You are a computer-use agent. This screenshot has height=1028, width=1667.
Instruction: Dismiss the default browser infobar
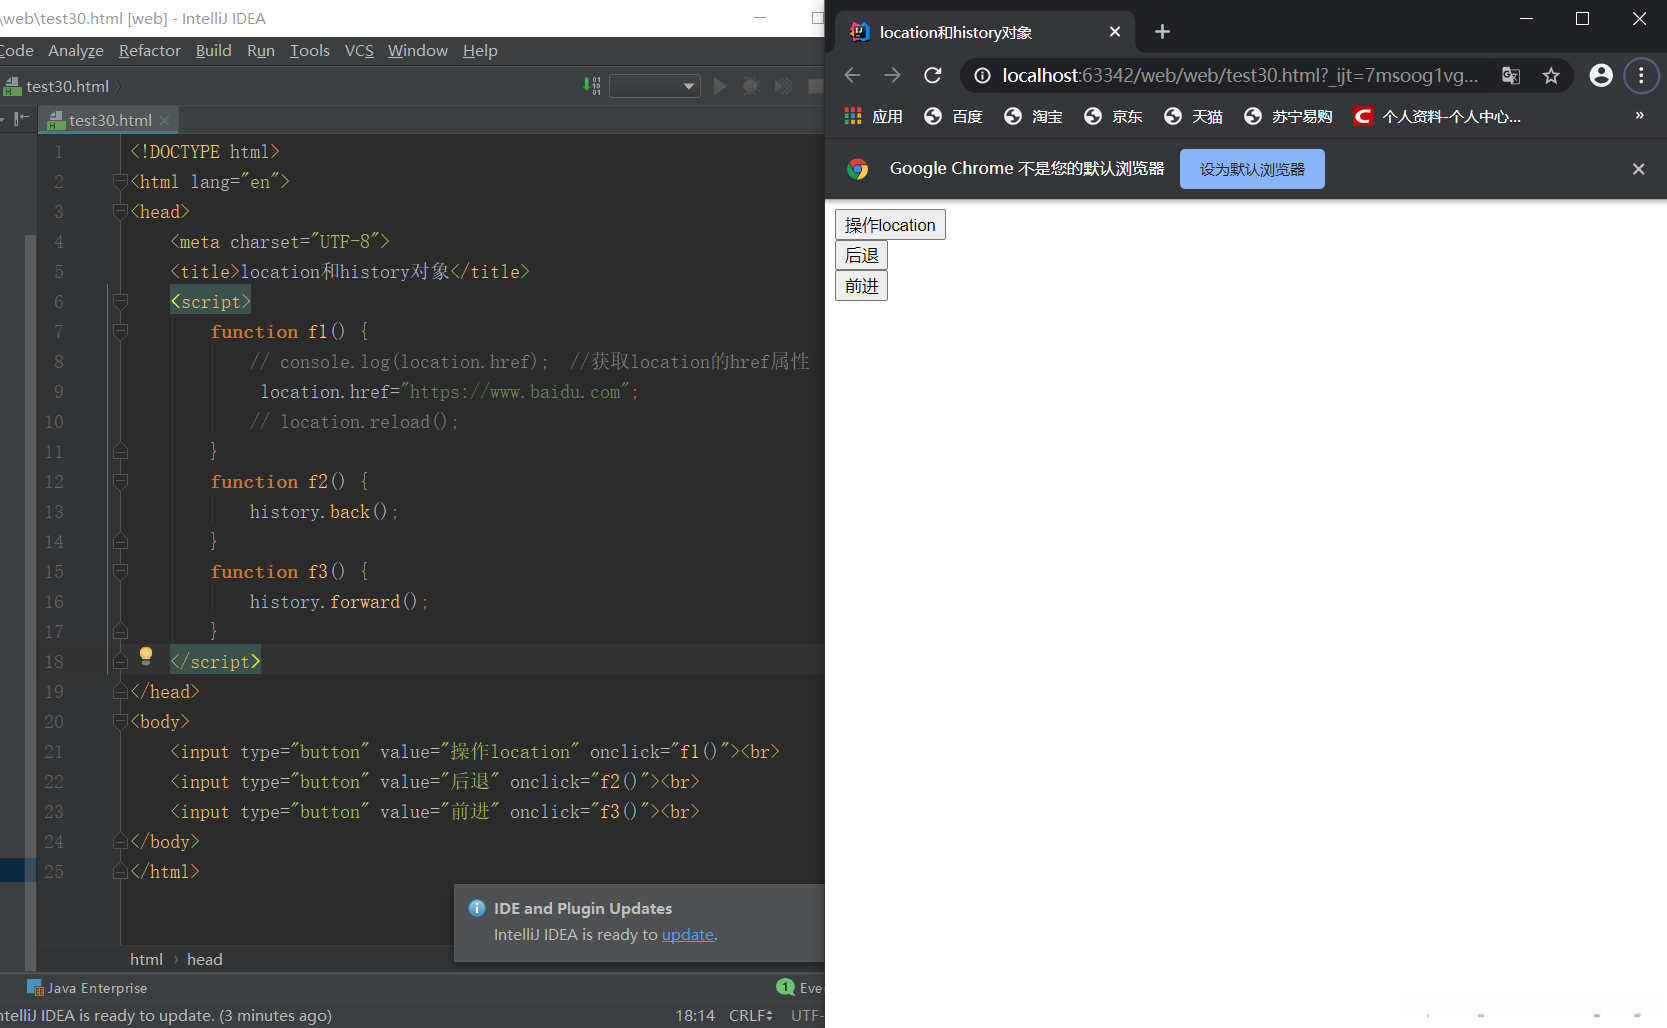click(1638, 169)
